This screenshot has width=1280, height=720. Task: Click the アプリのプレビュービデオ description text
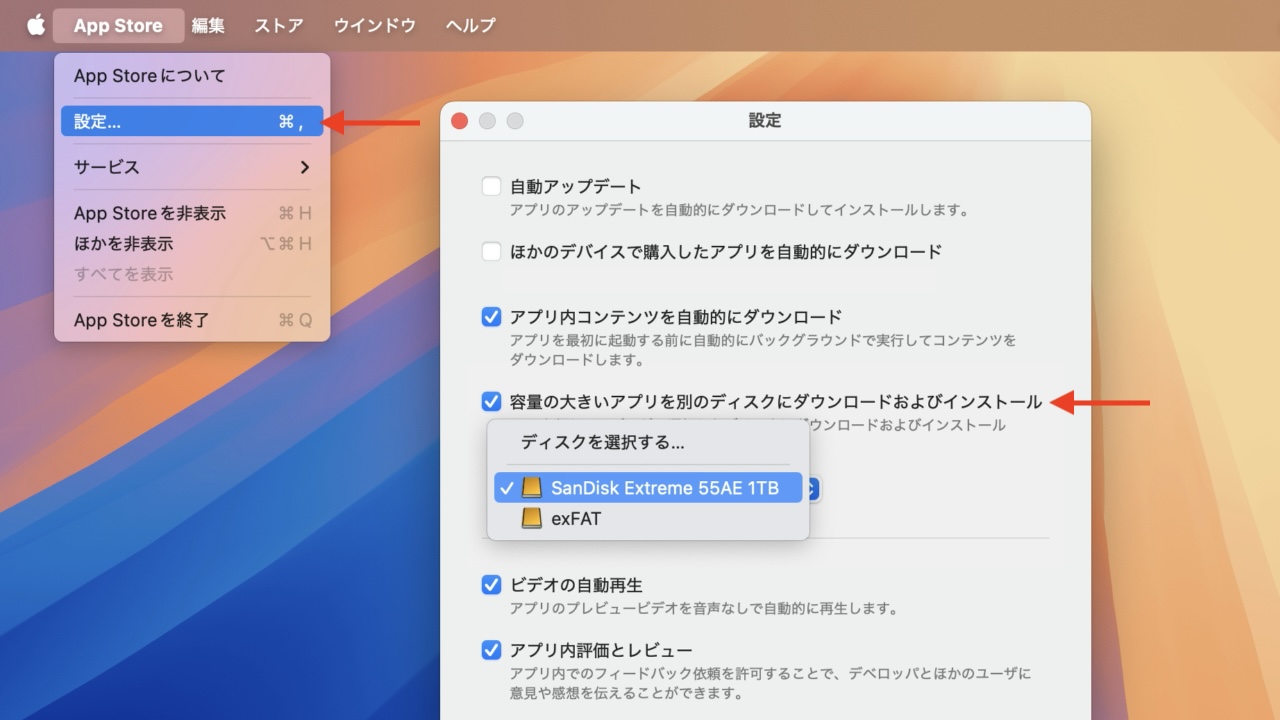tap(704, 608)
